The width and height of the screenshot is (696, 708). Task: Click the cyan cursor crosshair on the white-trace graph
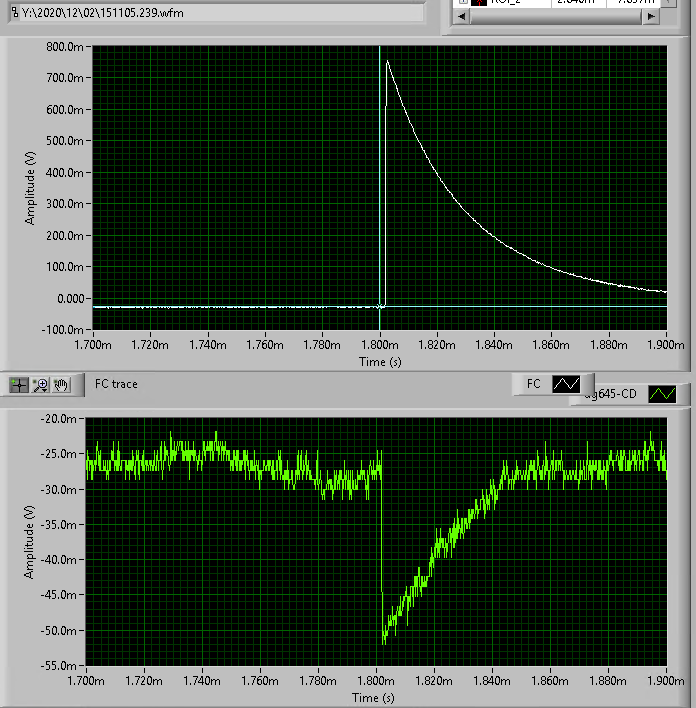pos(379,307)
